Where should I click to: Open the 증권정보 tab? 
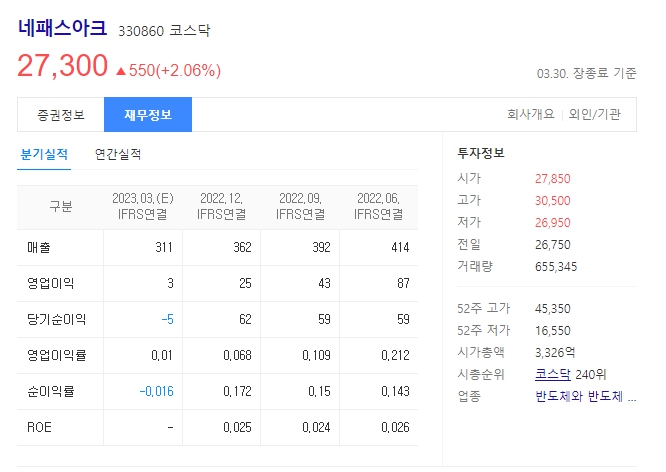click(61, 115)
